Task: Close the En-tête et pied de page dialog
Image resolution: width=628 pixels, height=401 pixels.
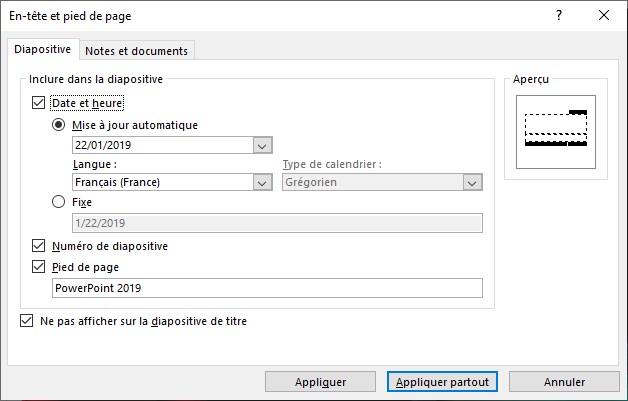Action: 603,16
